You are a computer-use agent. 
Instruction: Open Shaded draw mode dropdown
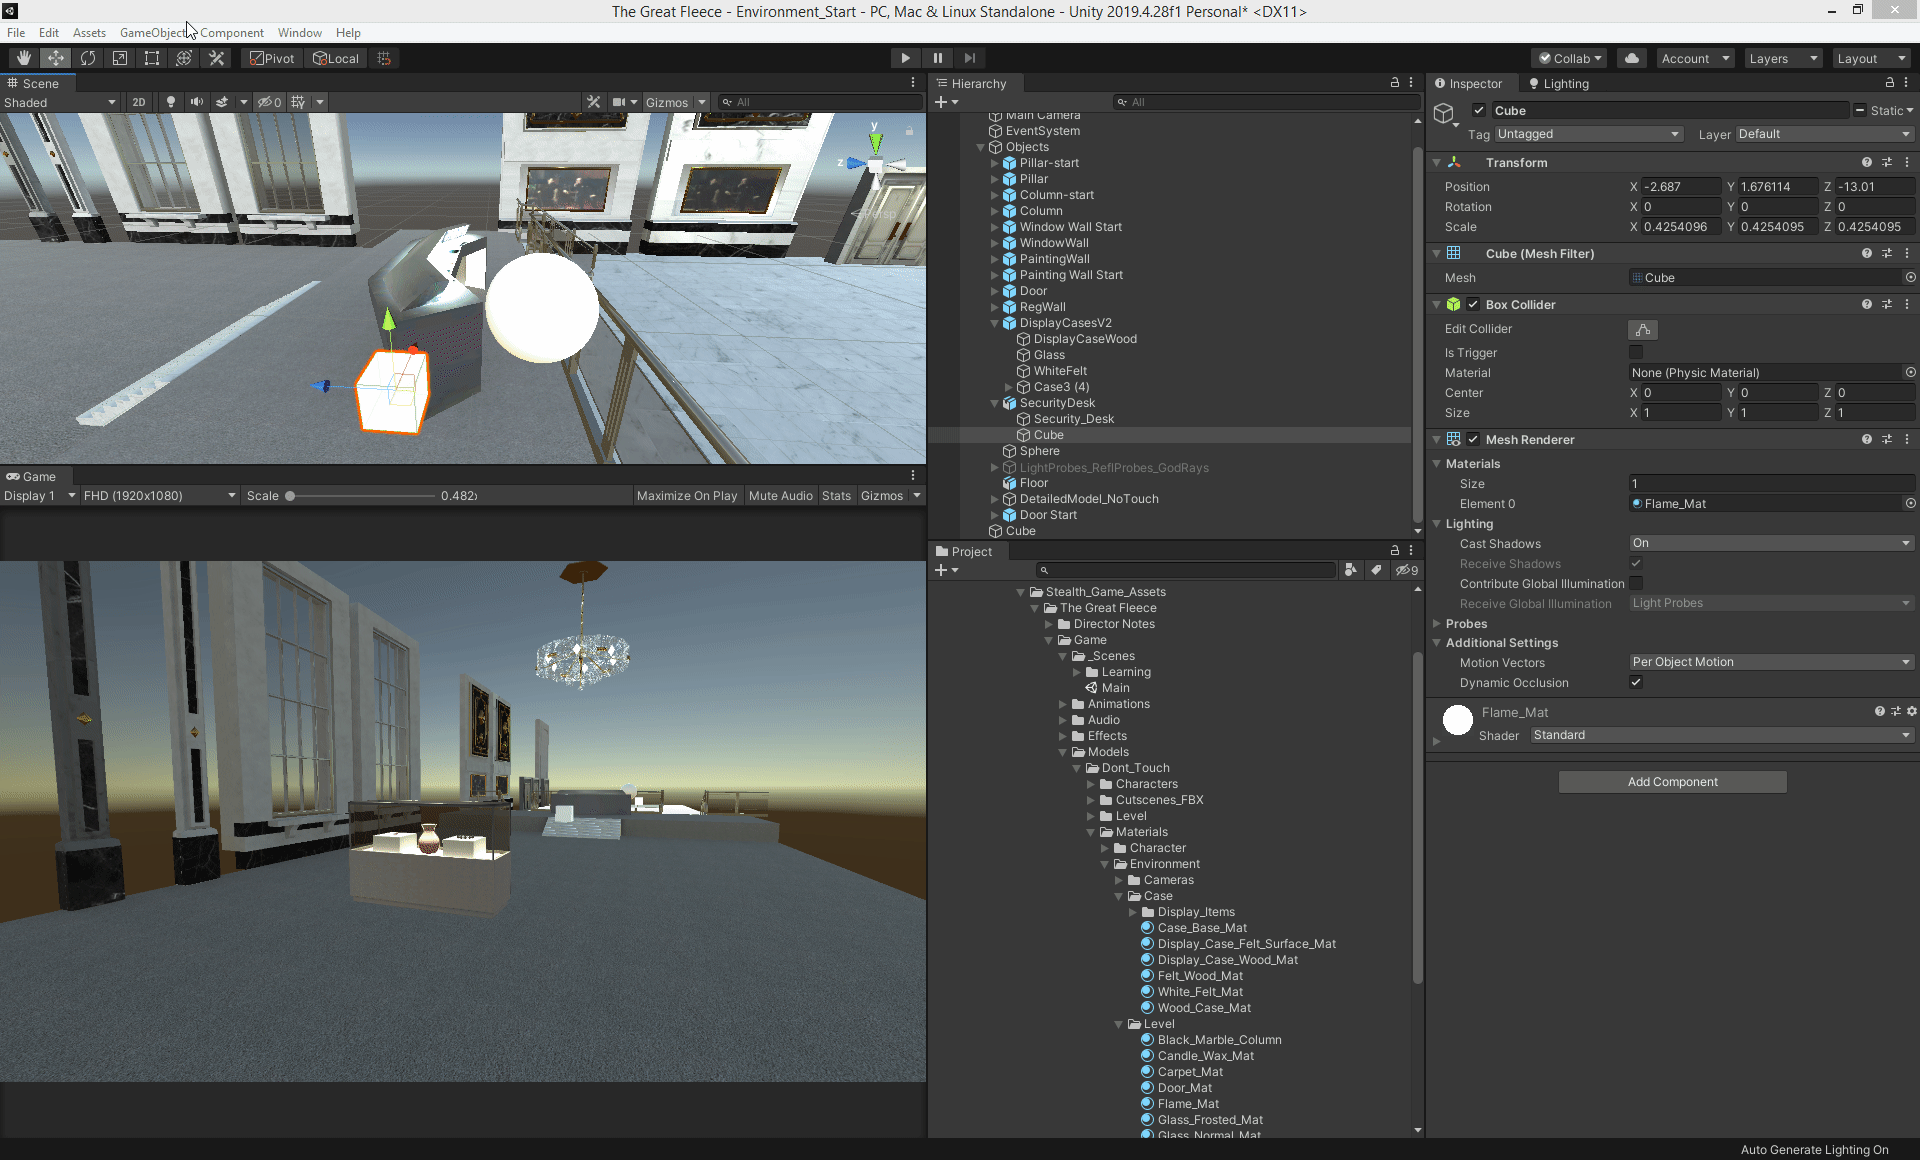pos(60,102)
